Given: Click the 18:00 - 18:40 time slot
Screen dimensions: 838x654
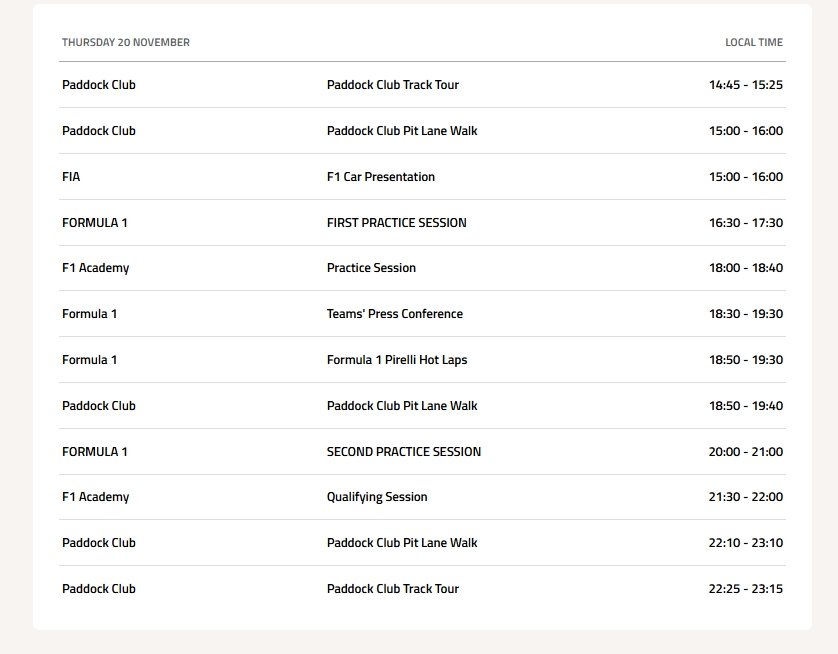Looking at the screenshot, I should 745,268.
